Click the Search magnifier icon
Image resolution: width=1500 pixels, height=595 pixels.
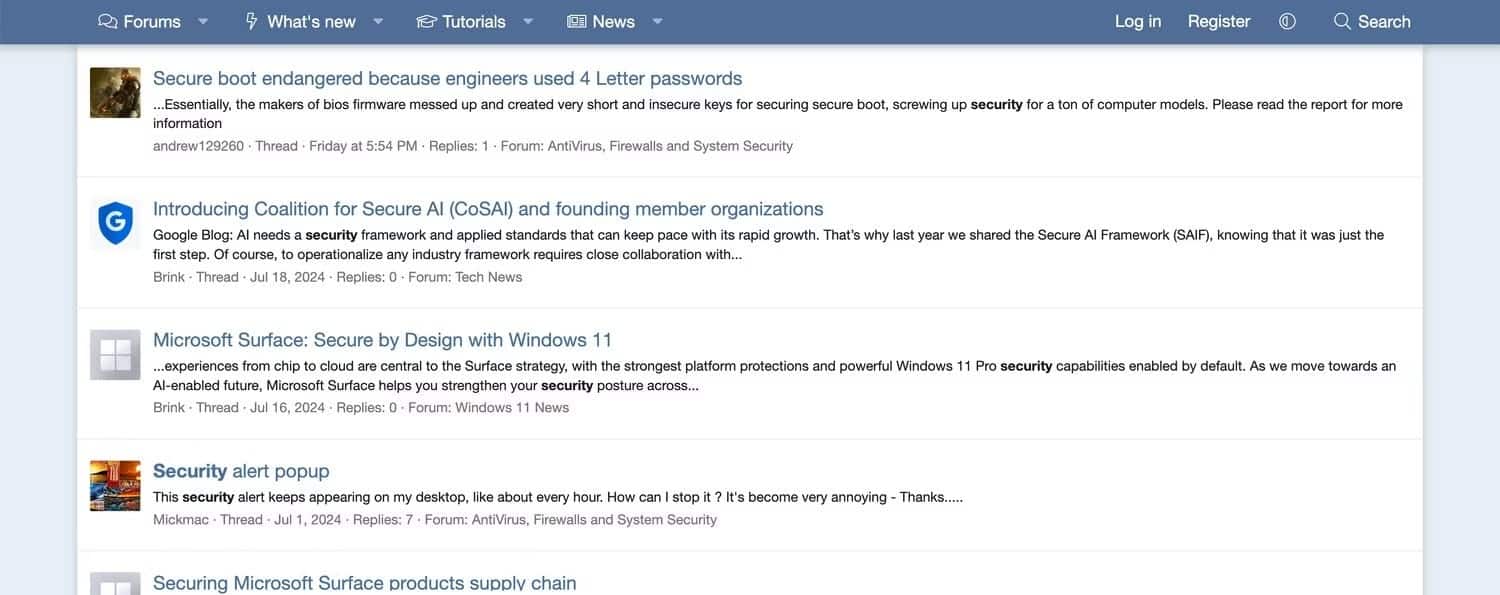click(1342, 21)
